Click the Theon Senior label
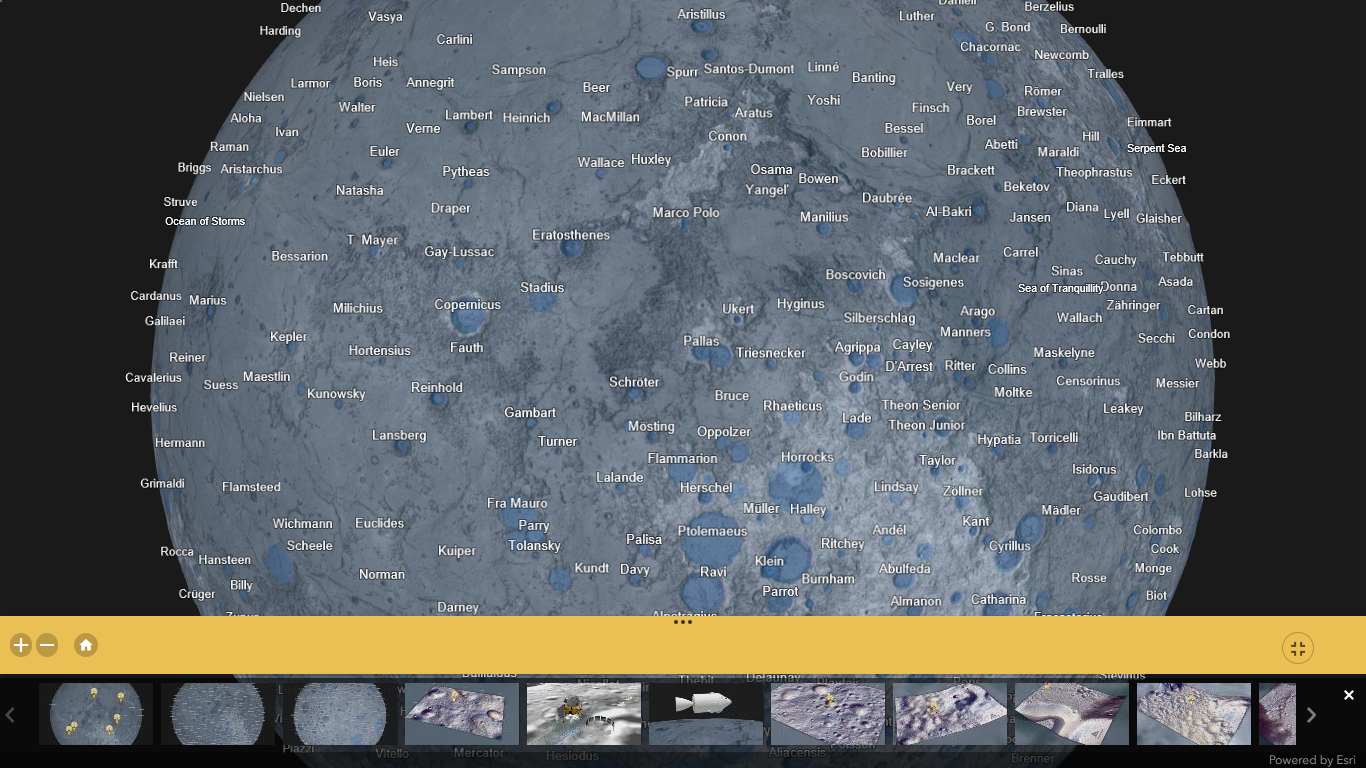This screenshot has height=768, width=1366. point(921,405)
